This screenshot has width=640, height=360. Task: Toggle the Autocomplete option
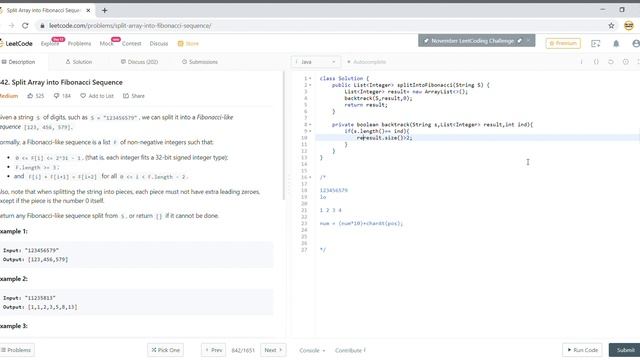pyautogui.click(x=366, y=62)
